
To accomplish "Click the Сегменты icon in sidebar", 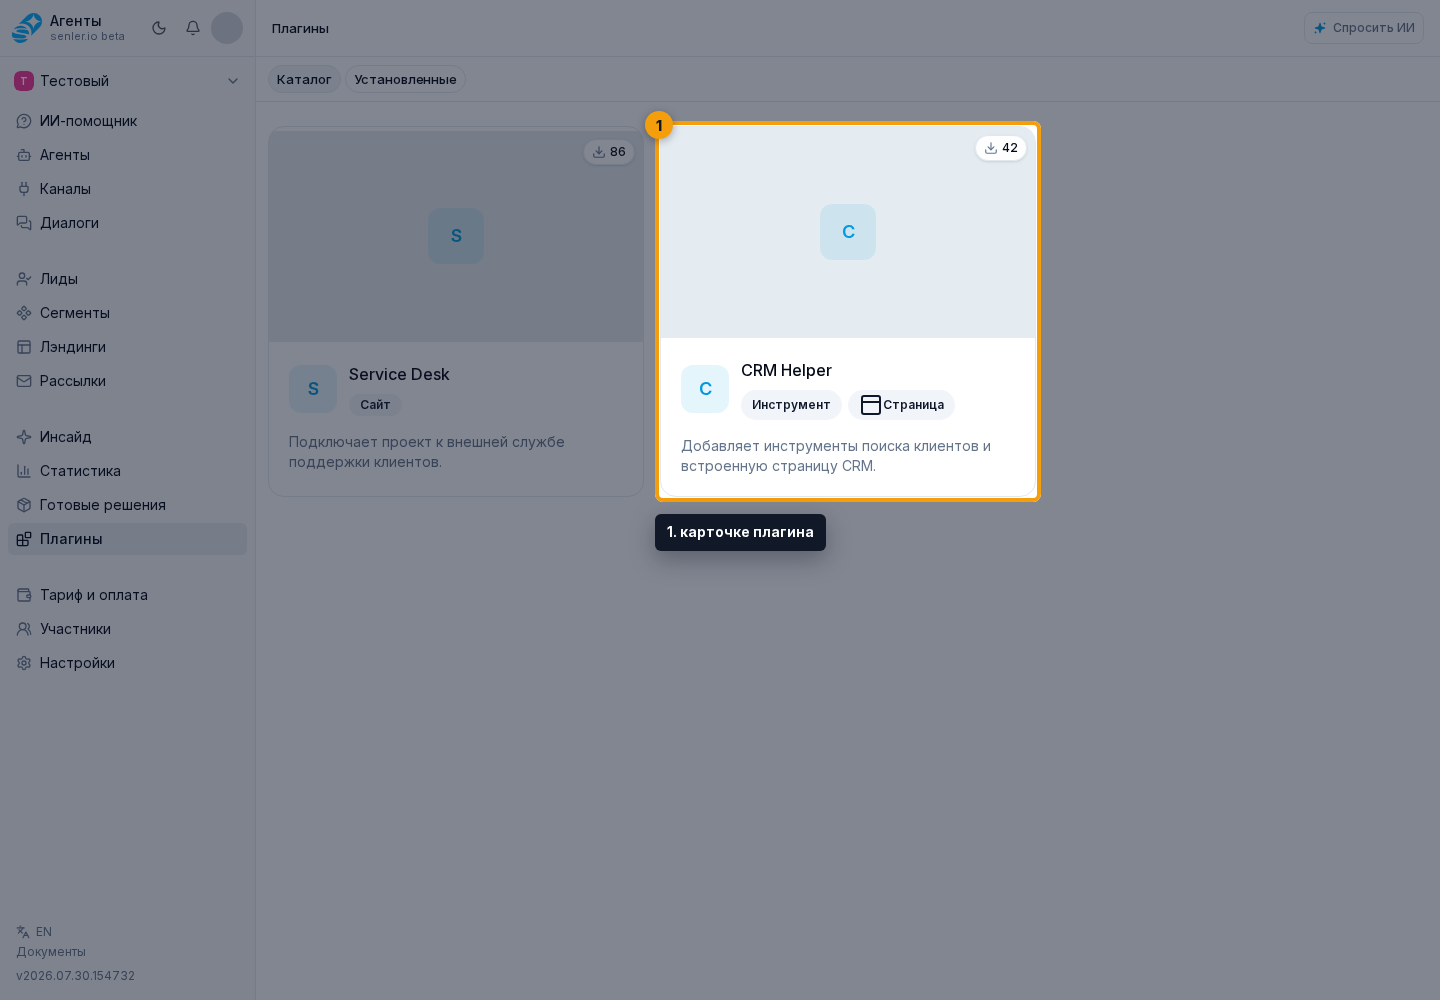I will [x=24, y=313].
